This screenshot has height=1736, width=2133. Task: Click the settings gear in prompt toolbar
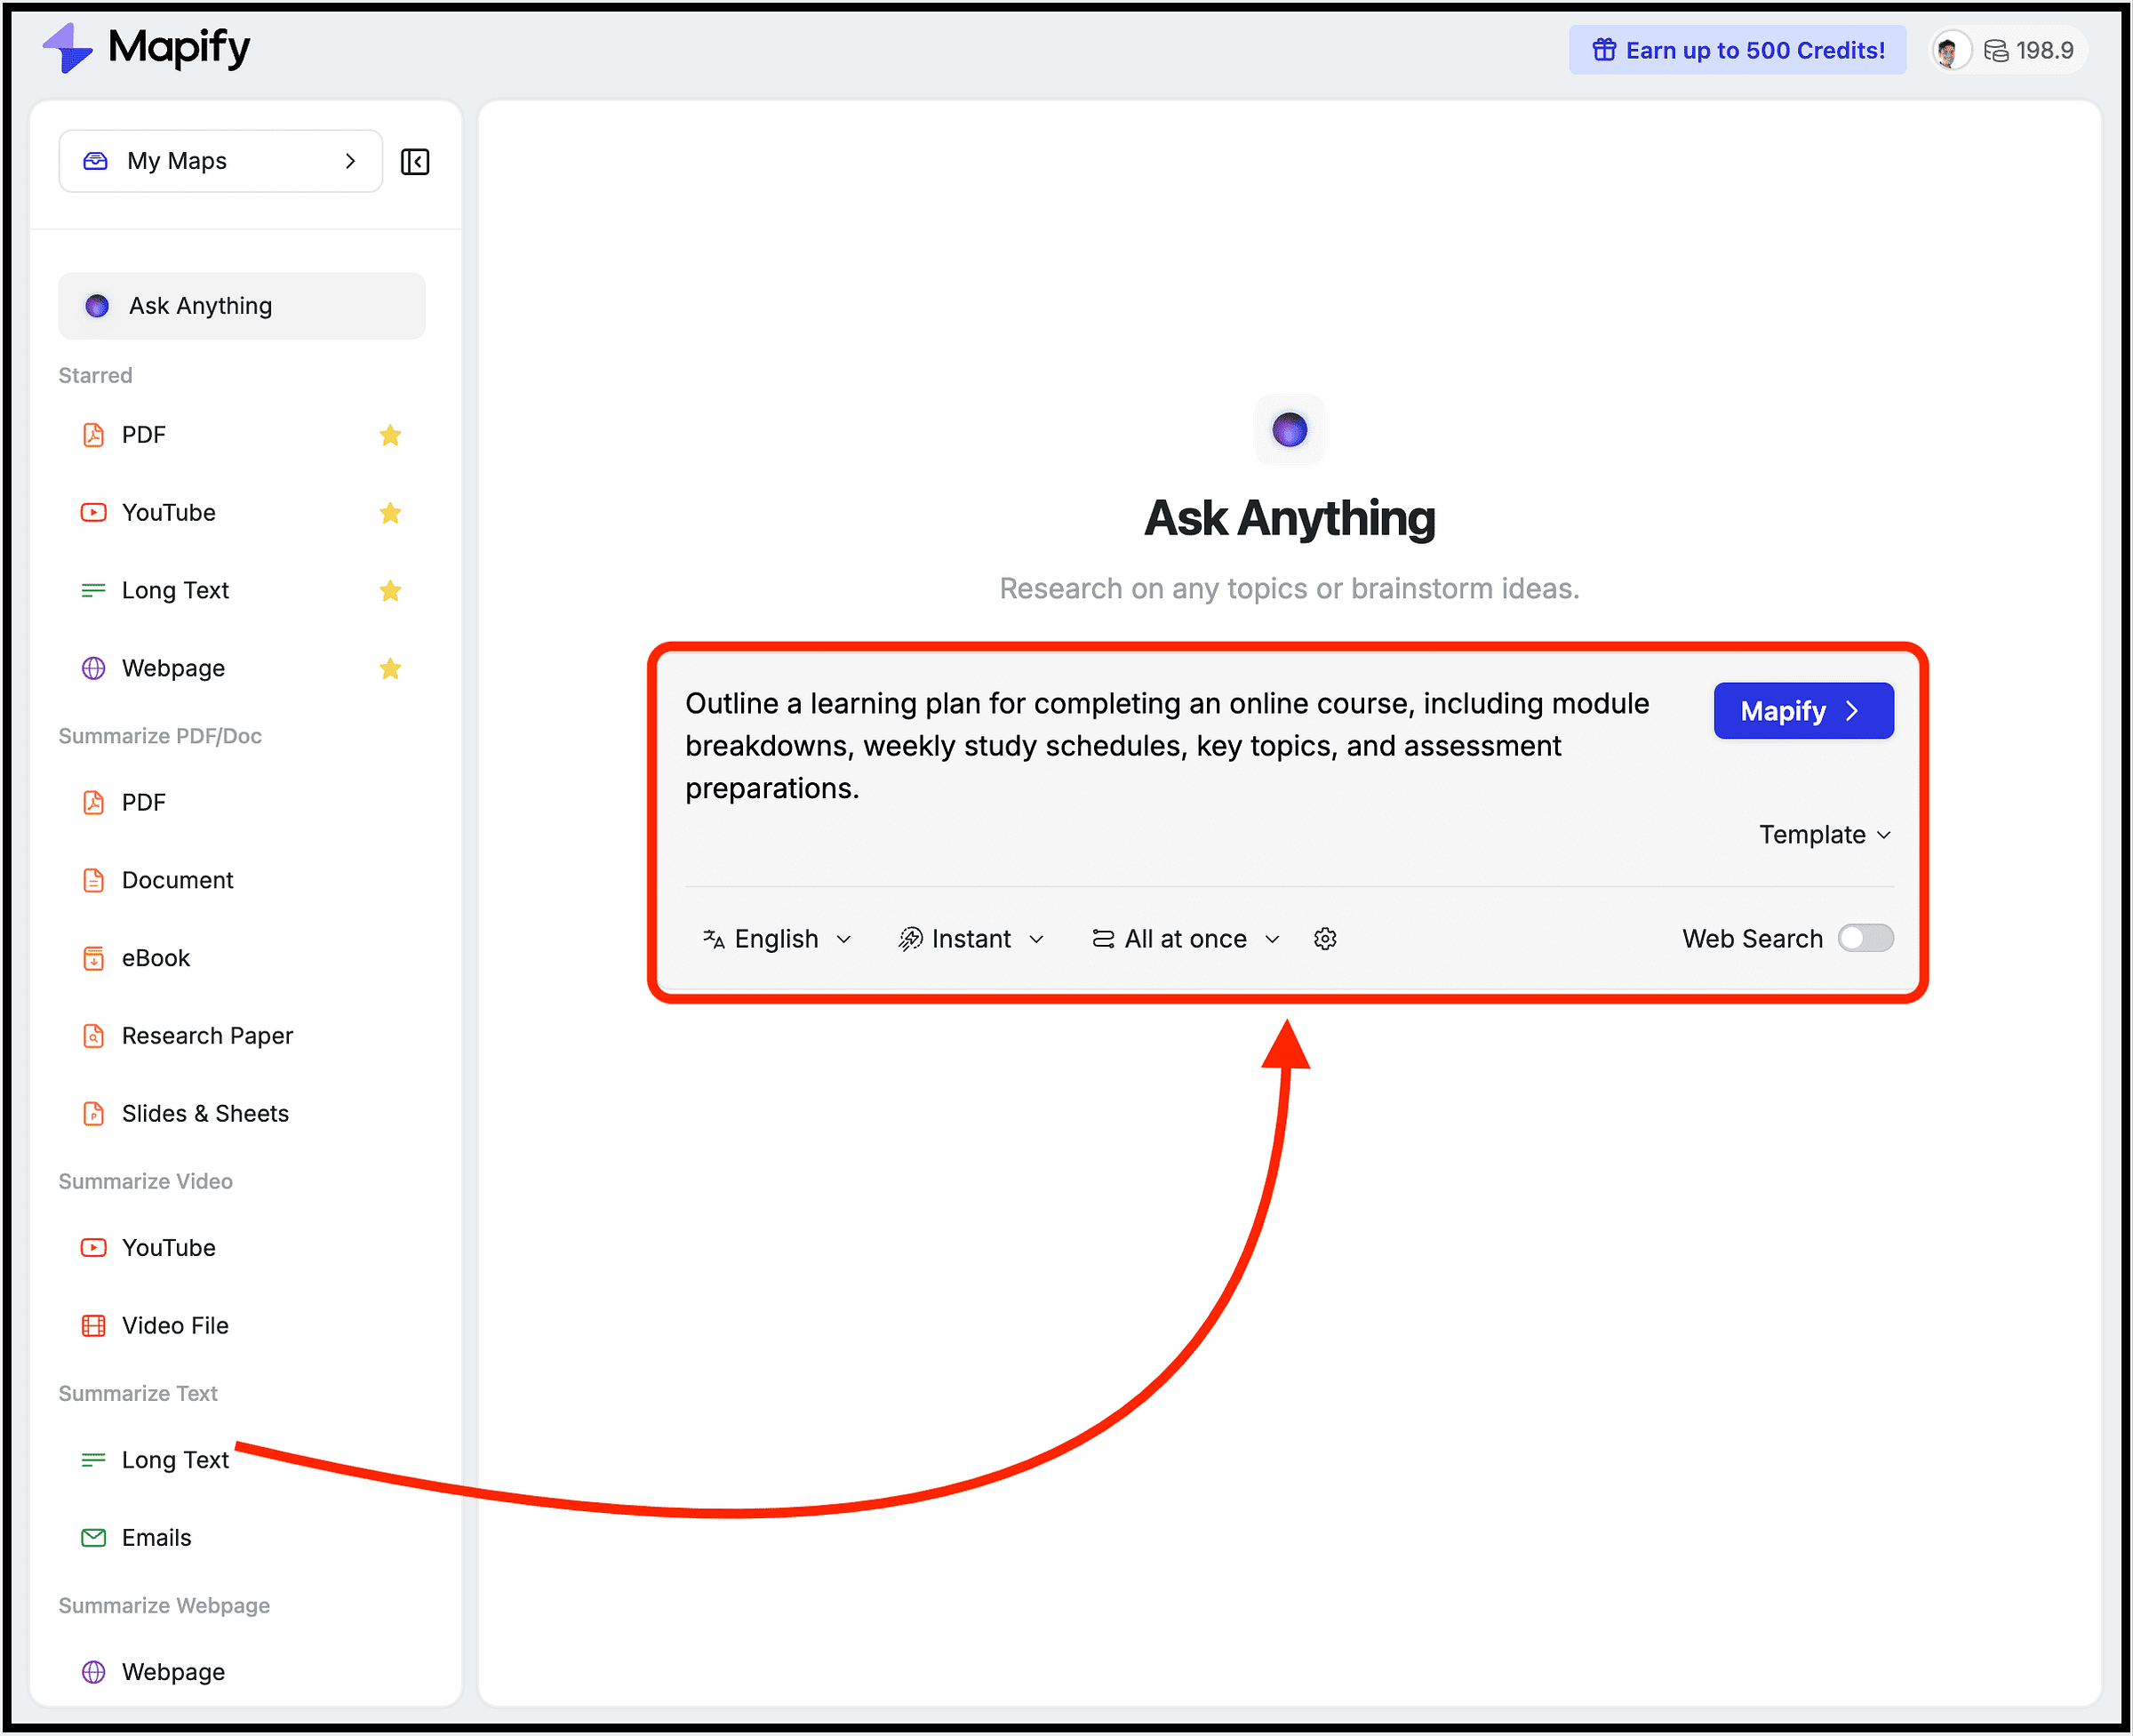(1325, 939)
